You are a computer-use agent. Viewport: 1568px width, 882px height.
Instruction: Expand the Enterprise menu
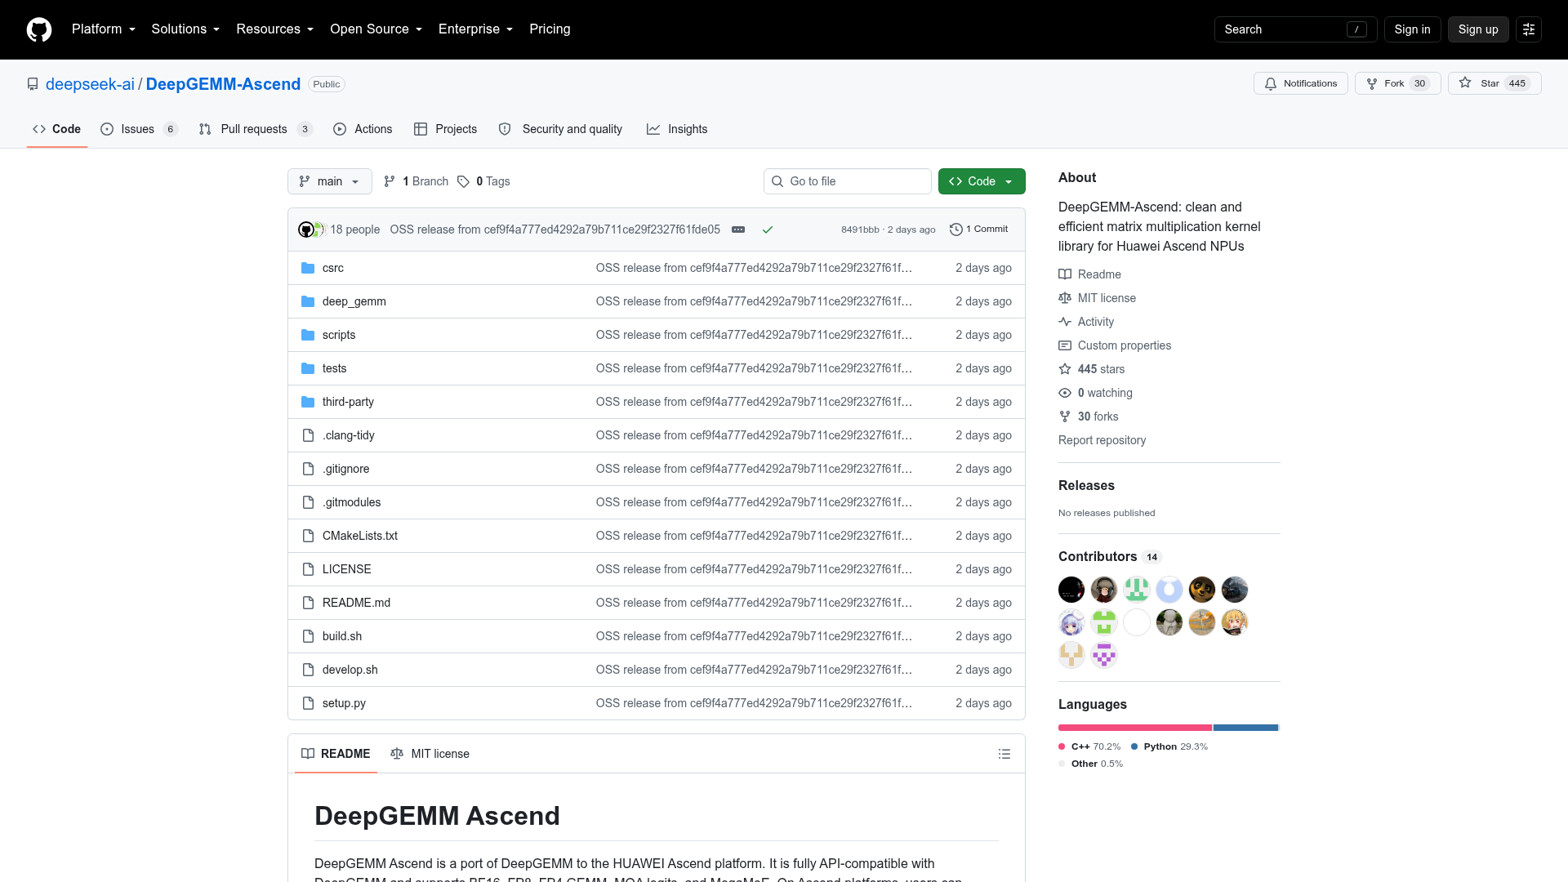click(475, 29)
